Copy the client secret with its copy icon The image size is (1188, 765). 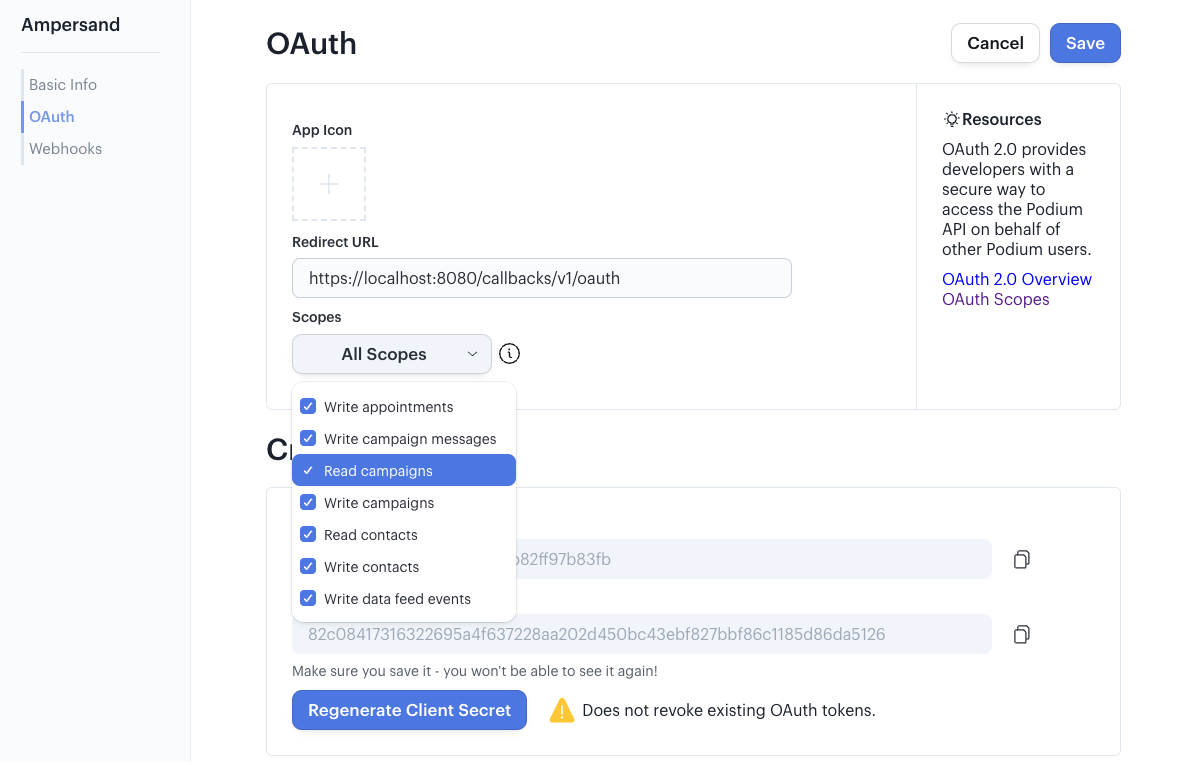click(1021, 634)
